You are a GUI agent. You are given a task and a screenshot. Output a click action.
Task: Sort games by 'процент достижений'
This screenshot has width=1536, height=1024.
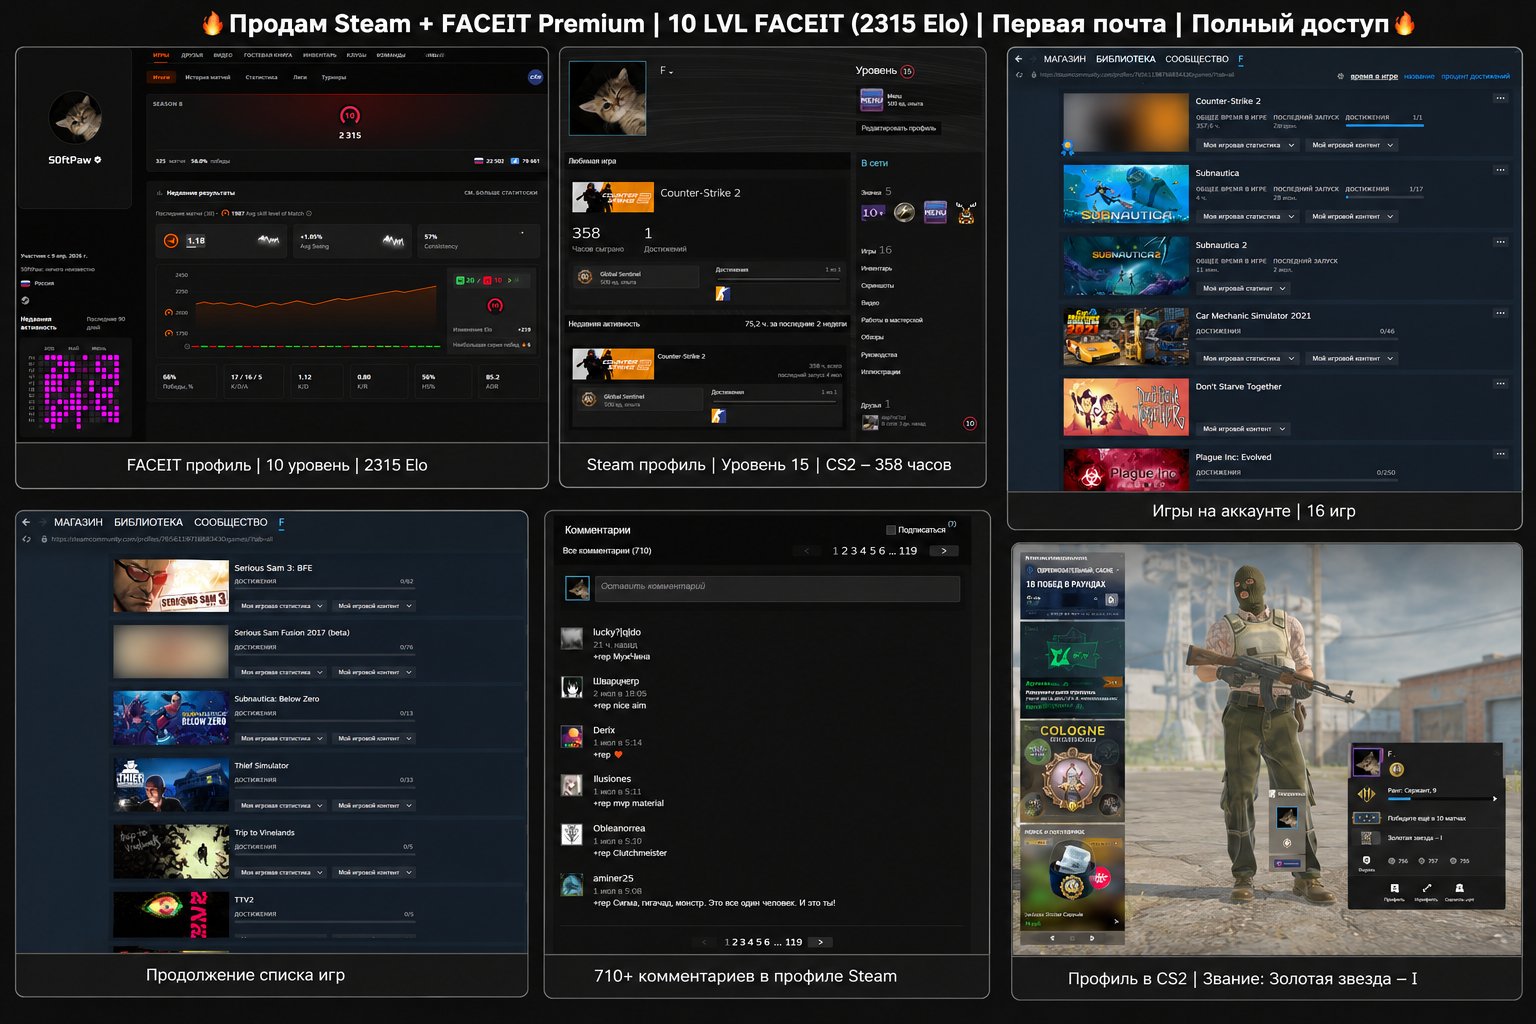pyautogui.click(x=1476, y=76)
